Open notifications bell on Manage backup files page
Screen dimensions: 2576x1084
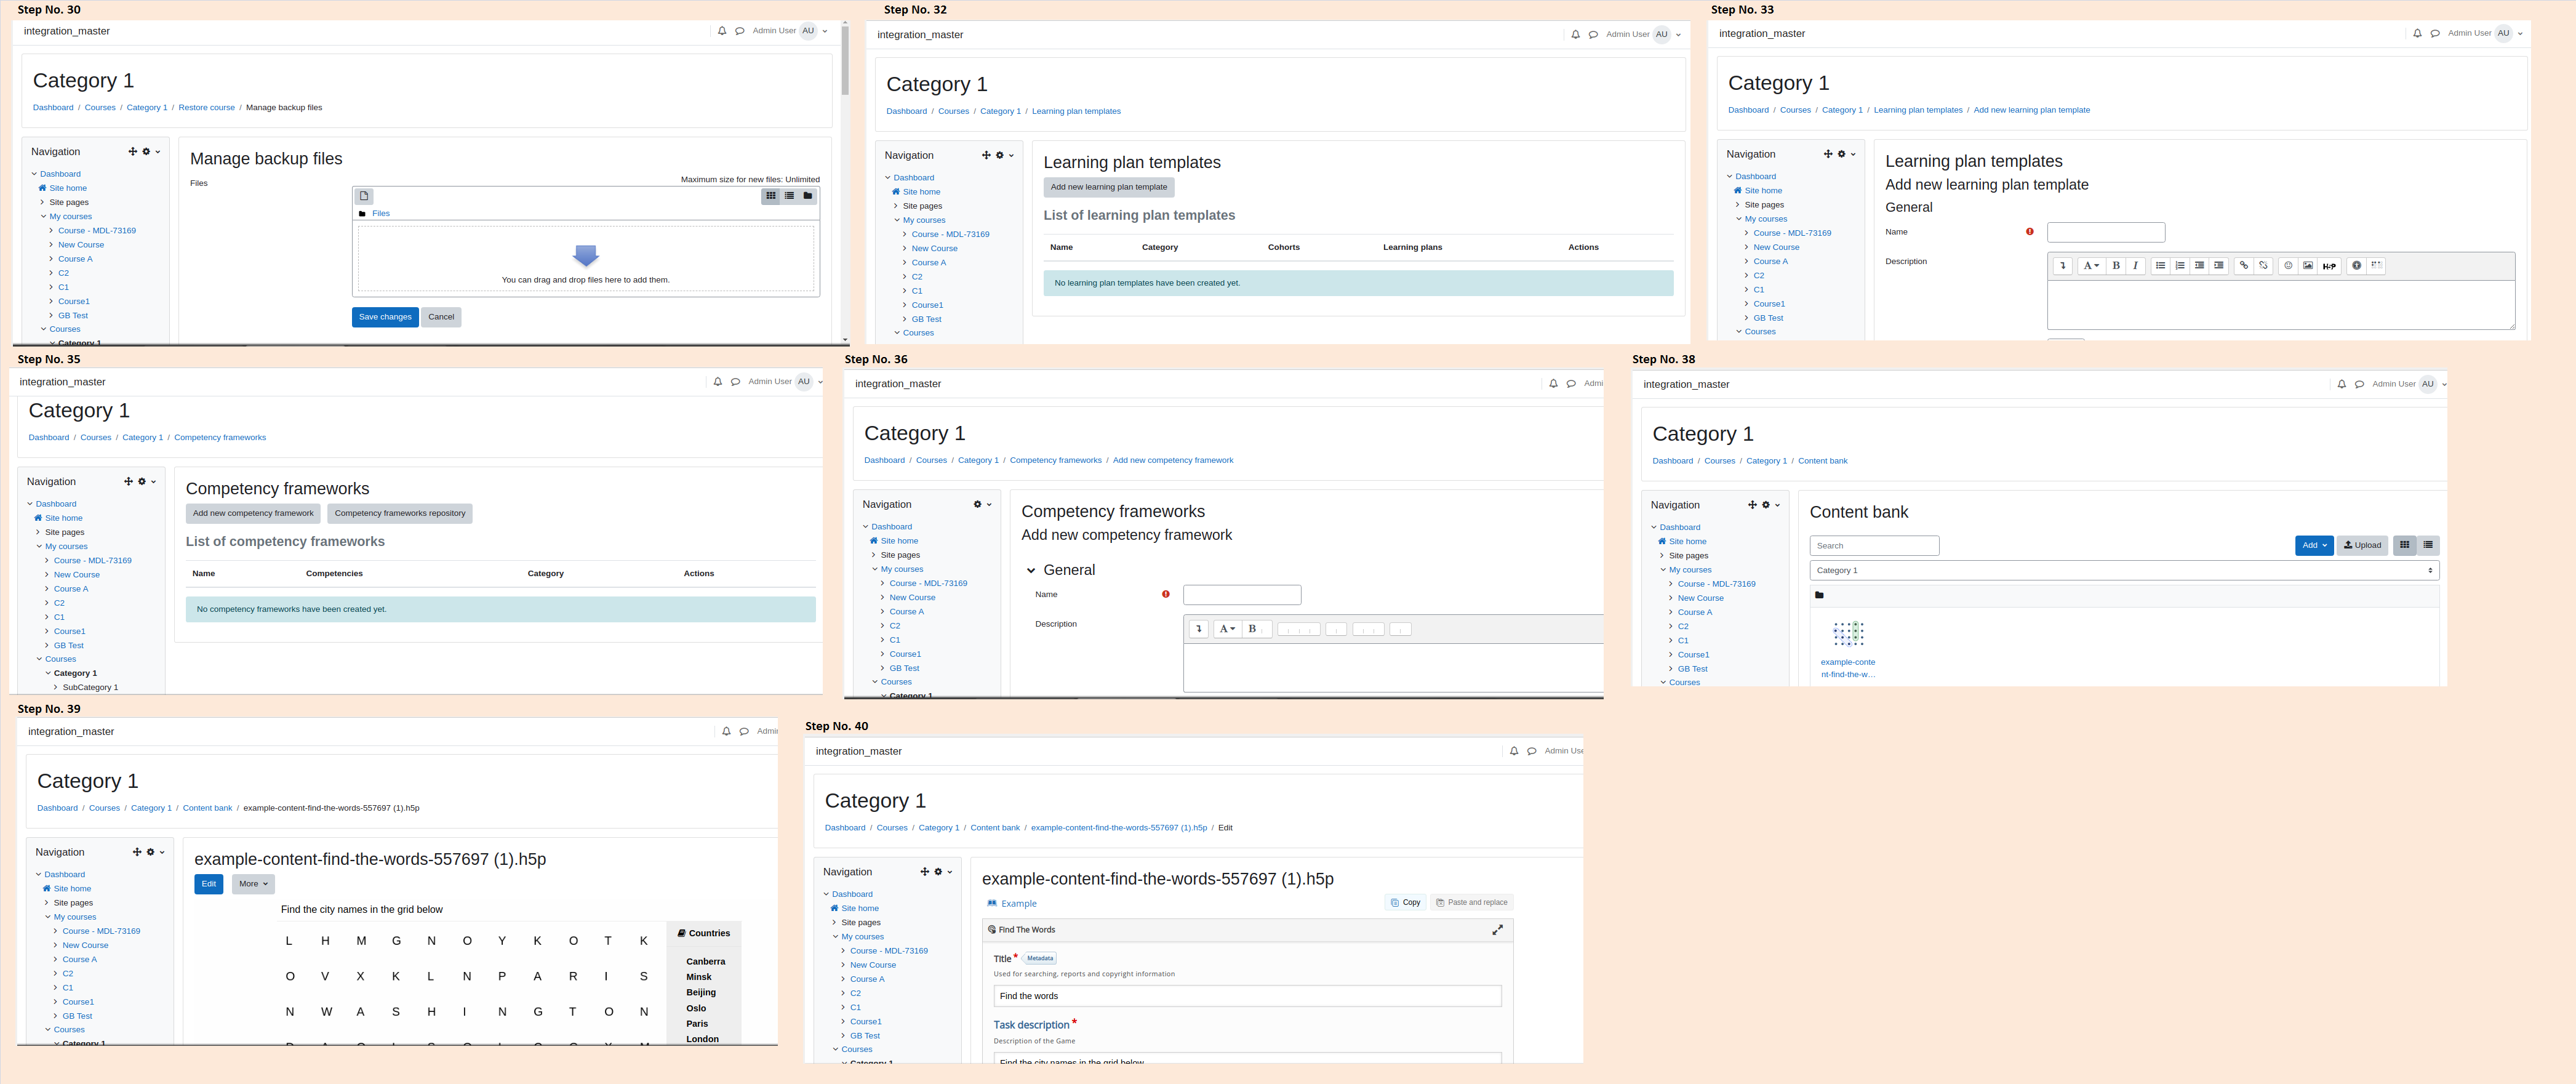pos(722,31)
